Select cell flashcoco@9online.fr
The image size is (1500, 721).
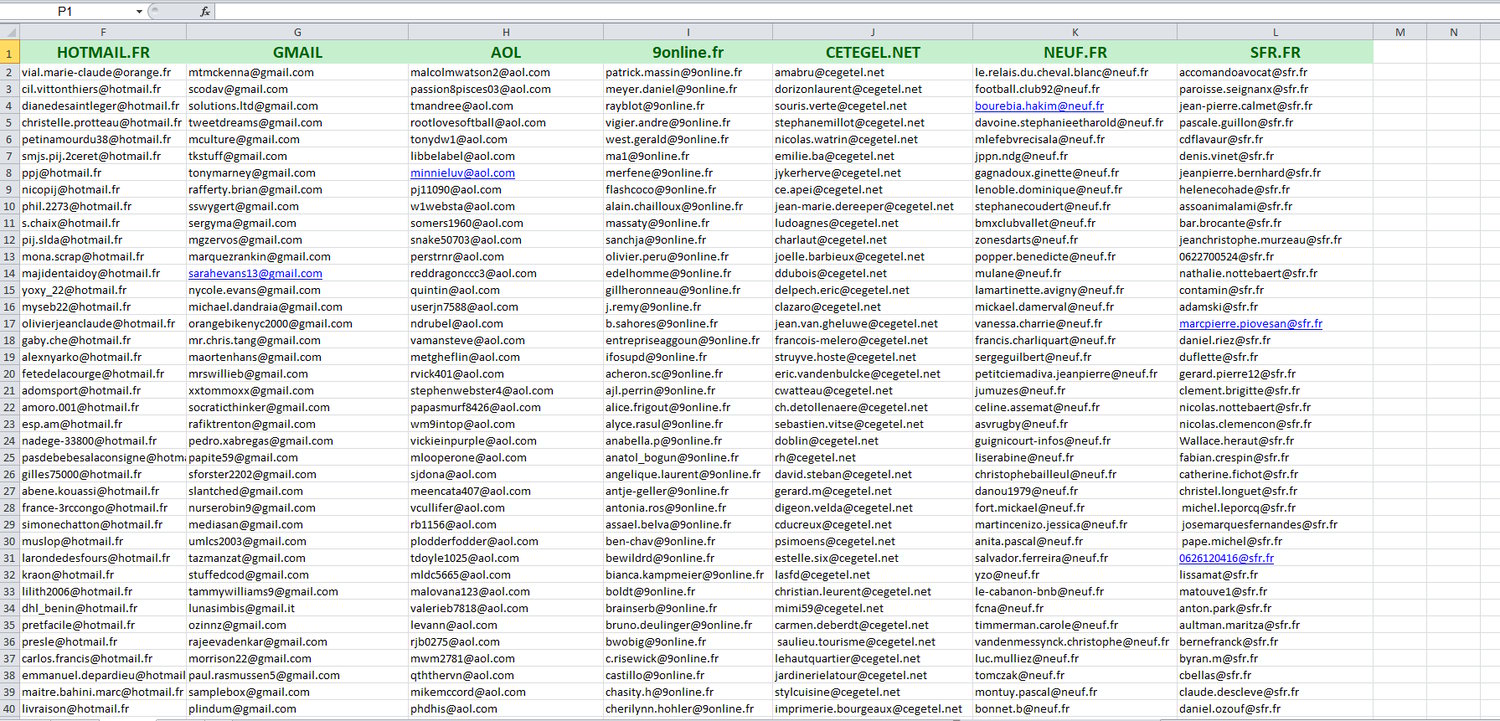point(687,190)
